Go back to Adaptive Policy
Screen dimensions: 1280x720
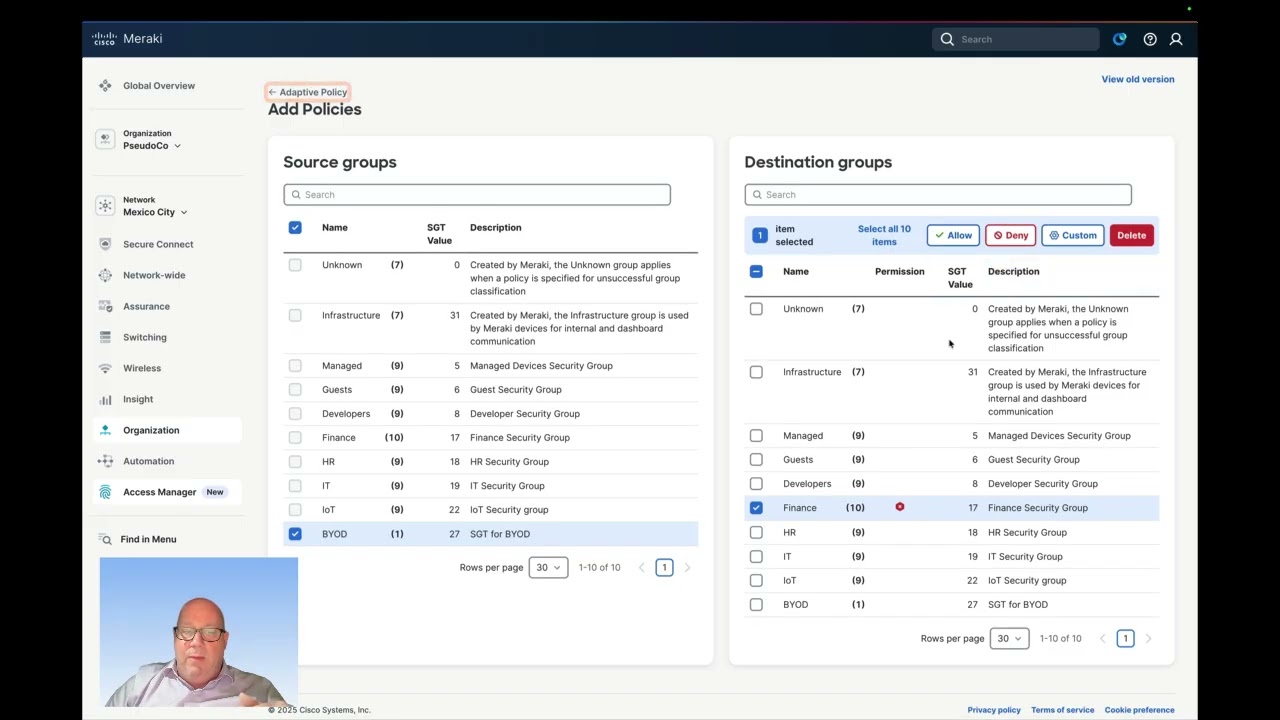(x=308, y=92)
